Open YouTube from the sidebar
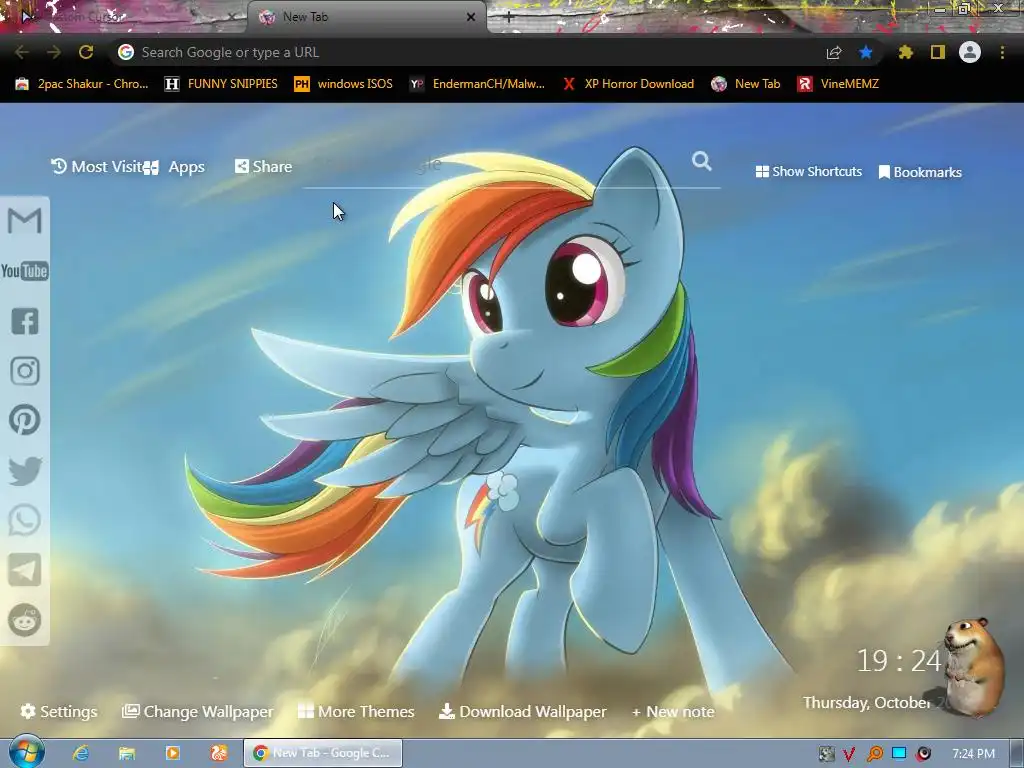Screen dimensions: 1024x768 pyautogui.click(x=25, y=271)
